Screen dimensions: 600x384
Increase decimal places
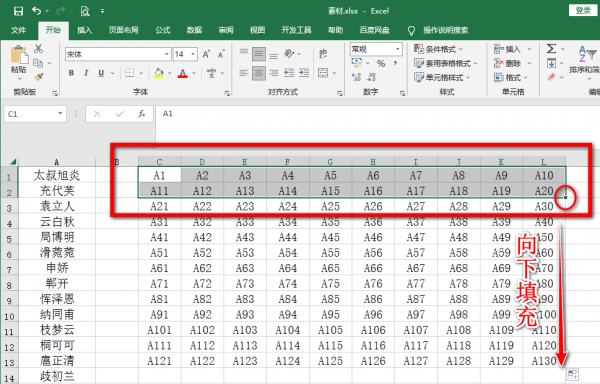coord(357,77)
